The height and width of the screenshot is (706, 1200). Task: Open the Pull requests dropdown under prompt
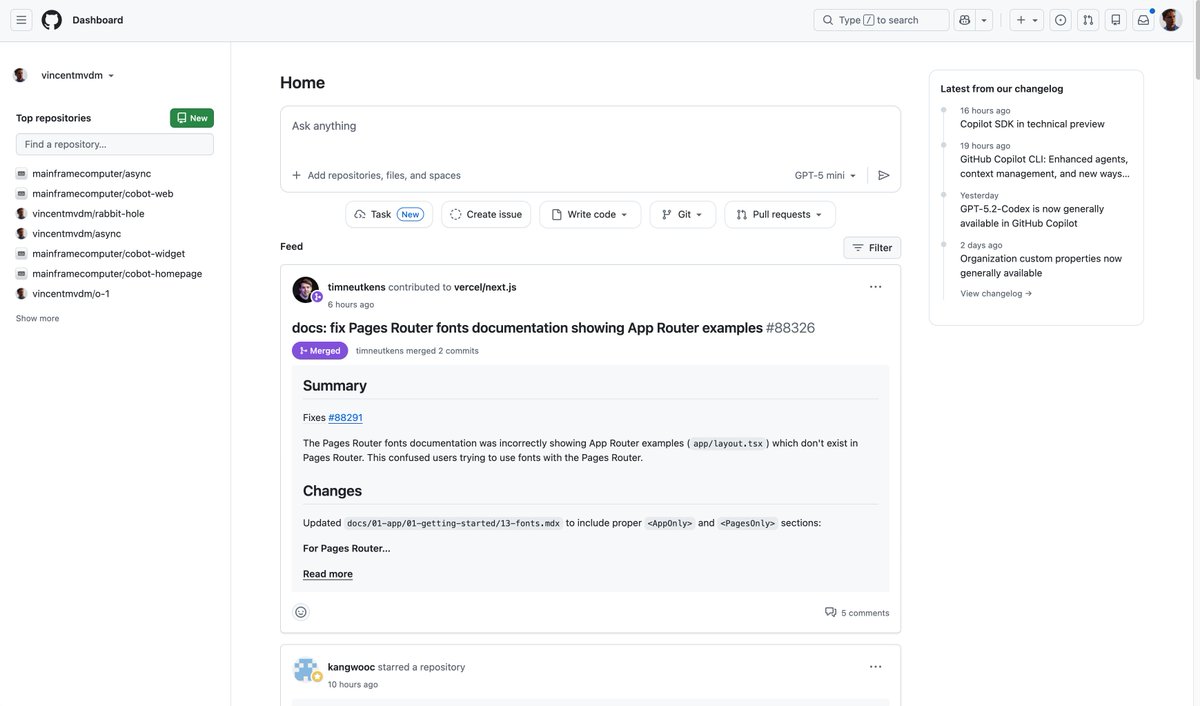click(x=780, y=214)
